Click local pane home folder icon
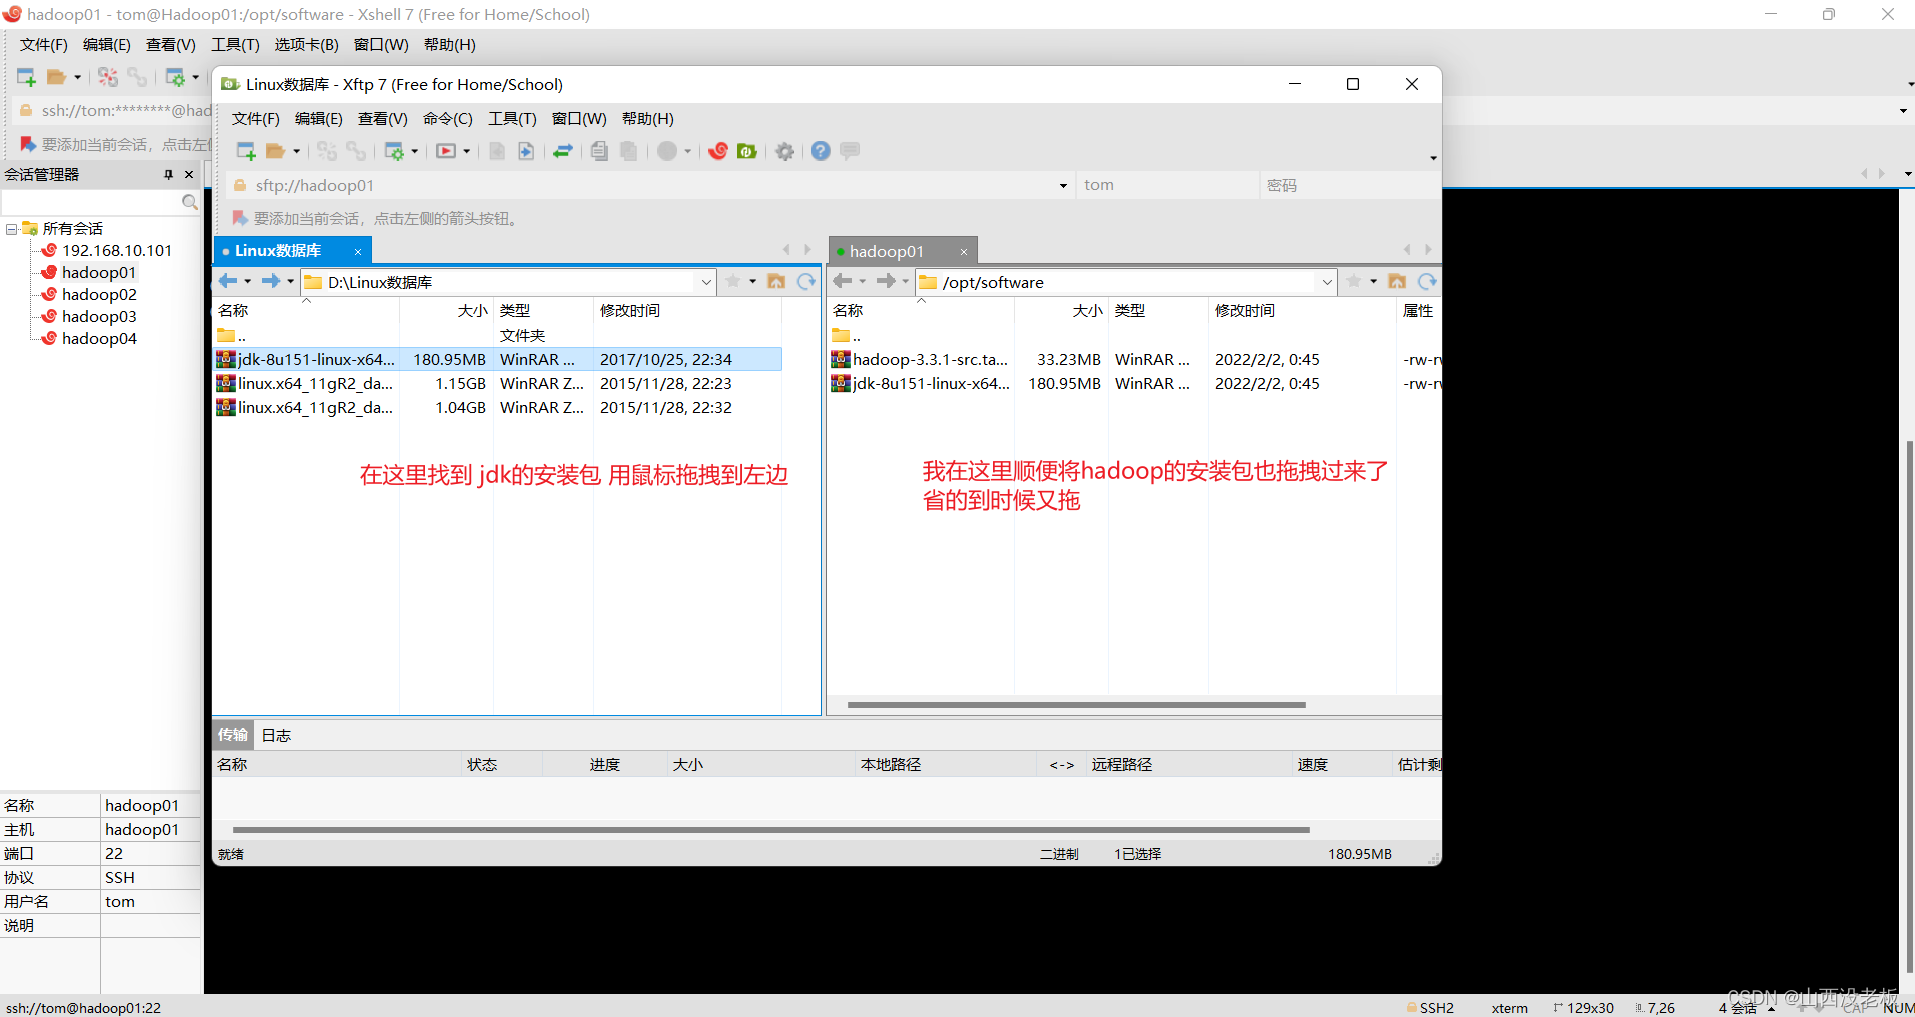The image size is (1915, 1017). pos(776,282)
